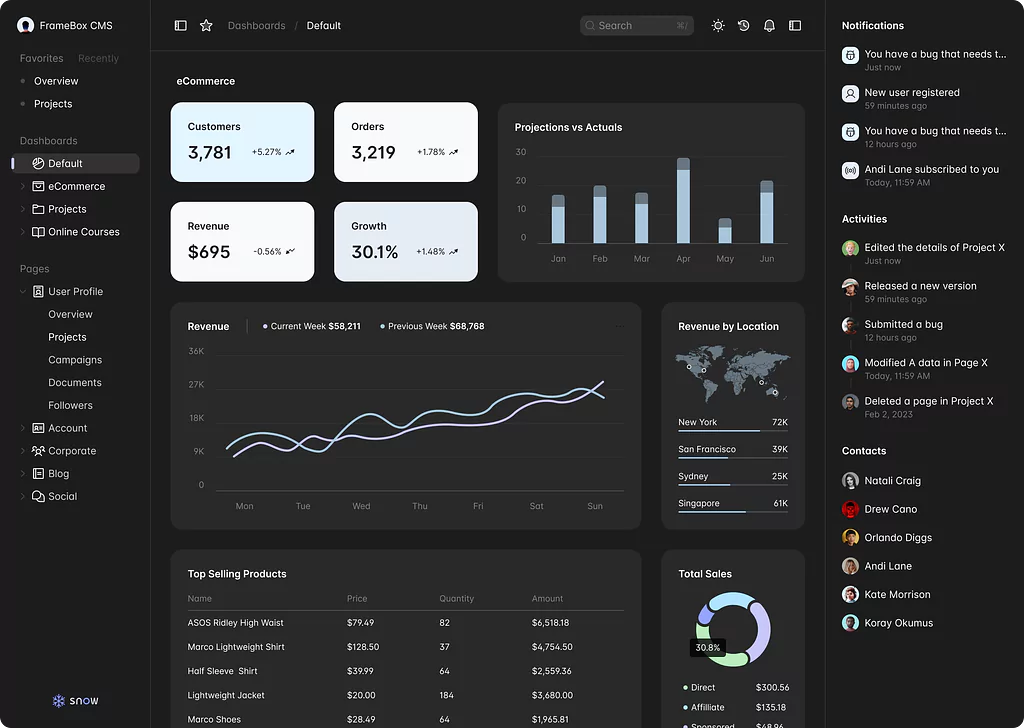The image size is (1024, 728).
Task: Toggle the light theme sun icon
Action: pyautogui.click(x=718, y=25)
